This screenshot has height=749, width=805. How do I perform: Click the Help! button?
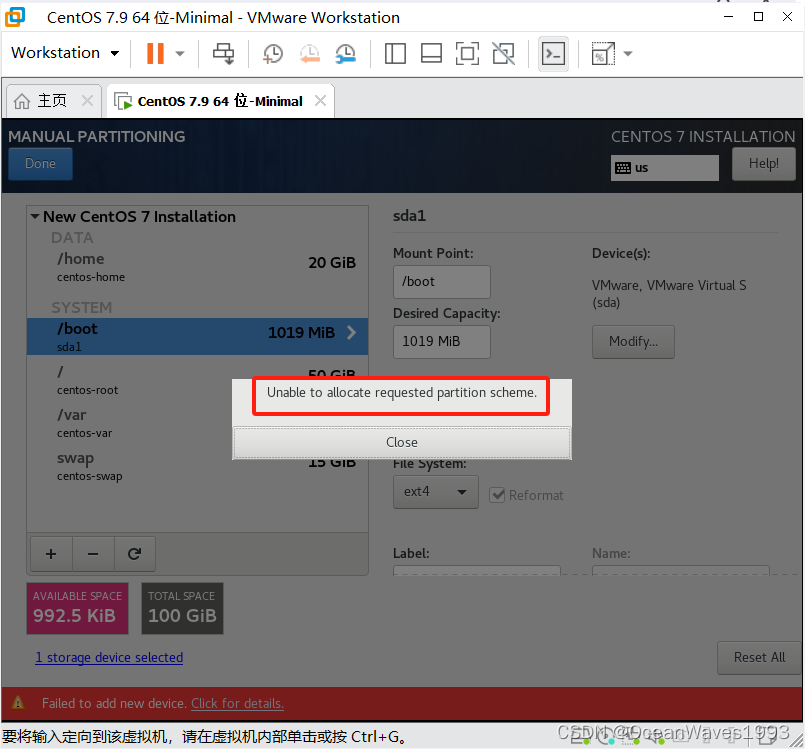click(x=763, y=164)
